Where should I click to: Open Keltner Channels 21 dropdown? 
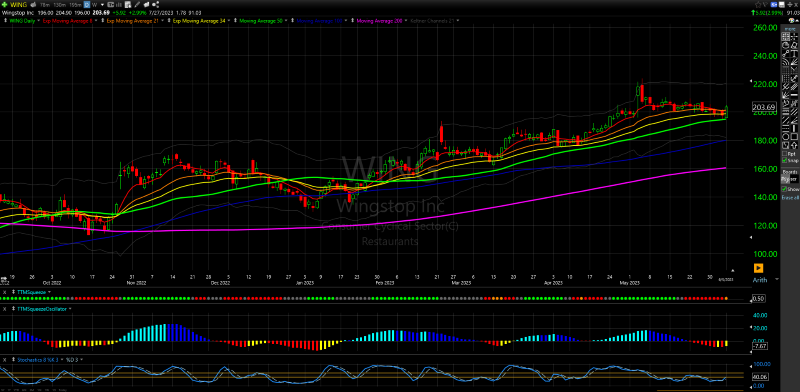[458, 21]
